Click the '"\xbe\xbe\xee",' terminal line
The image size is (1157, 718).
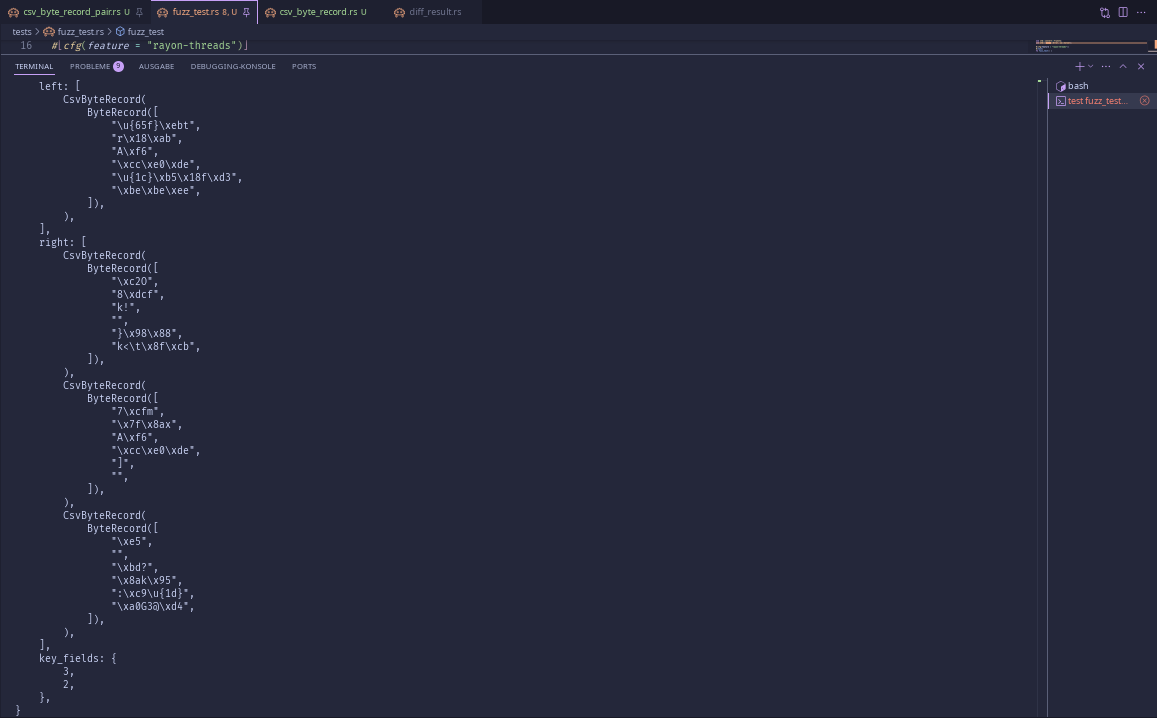pyautogui.click(x=156, y=190)
